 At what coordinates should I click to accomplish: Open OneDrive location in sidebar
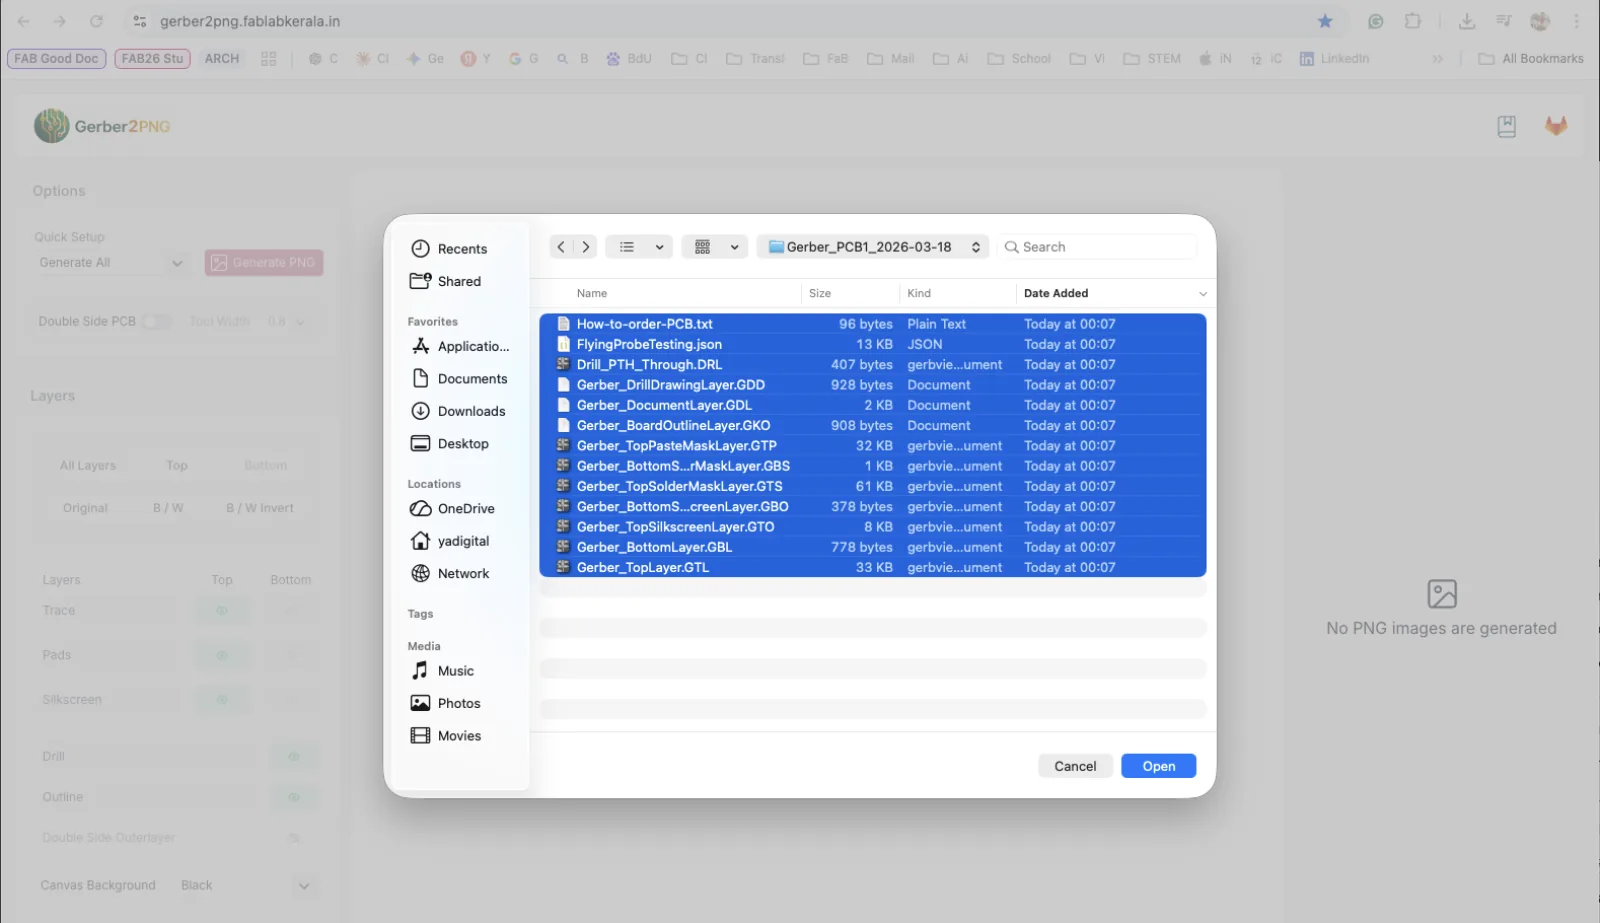452,509
